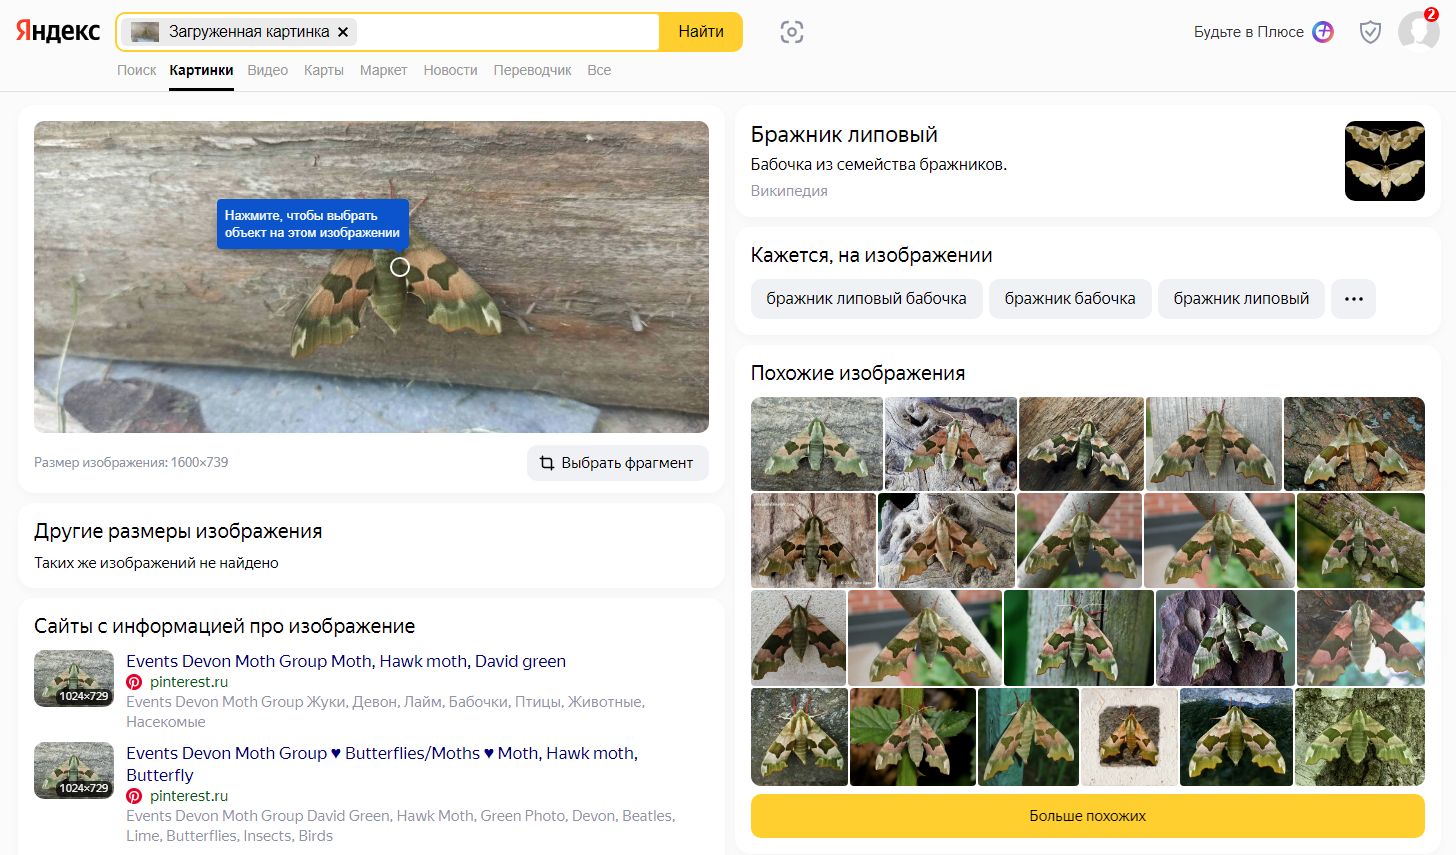The width and height of the screenshot is (1456, 855).
Task: Remove the uploaded image from search box
Action: [x=343, y=32]
